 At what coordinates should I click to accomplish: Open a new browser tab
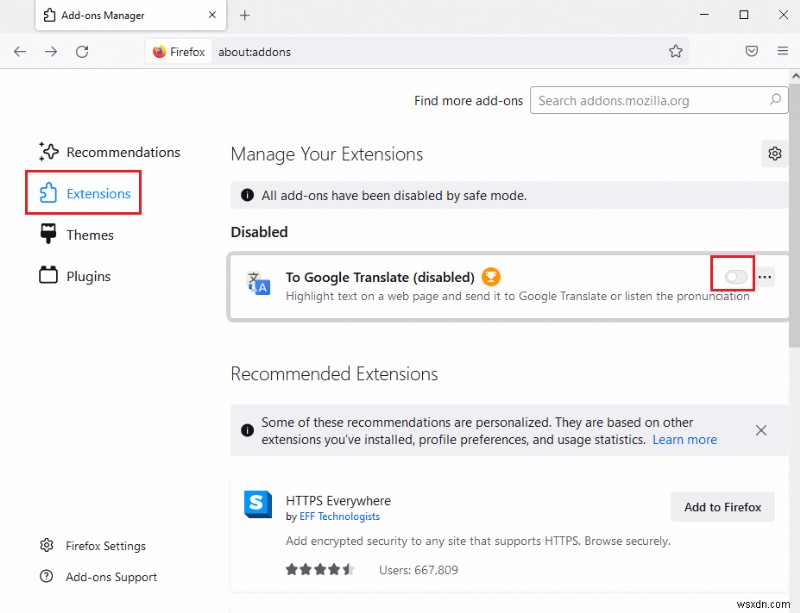[x=246, y=16]
